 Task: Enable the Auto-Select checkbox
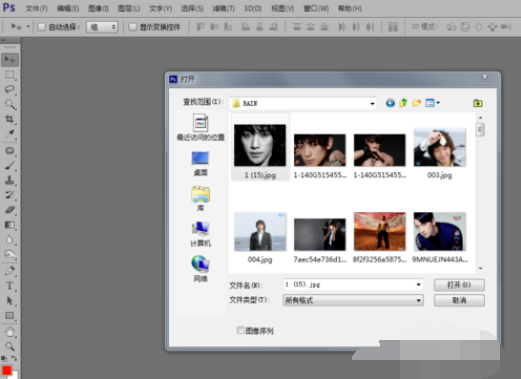[x=42, y=27]
